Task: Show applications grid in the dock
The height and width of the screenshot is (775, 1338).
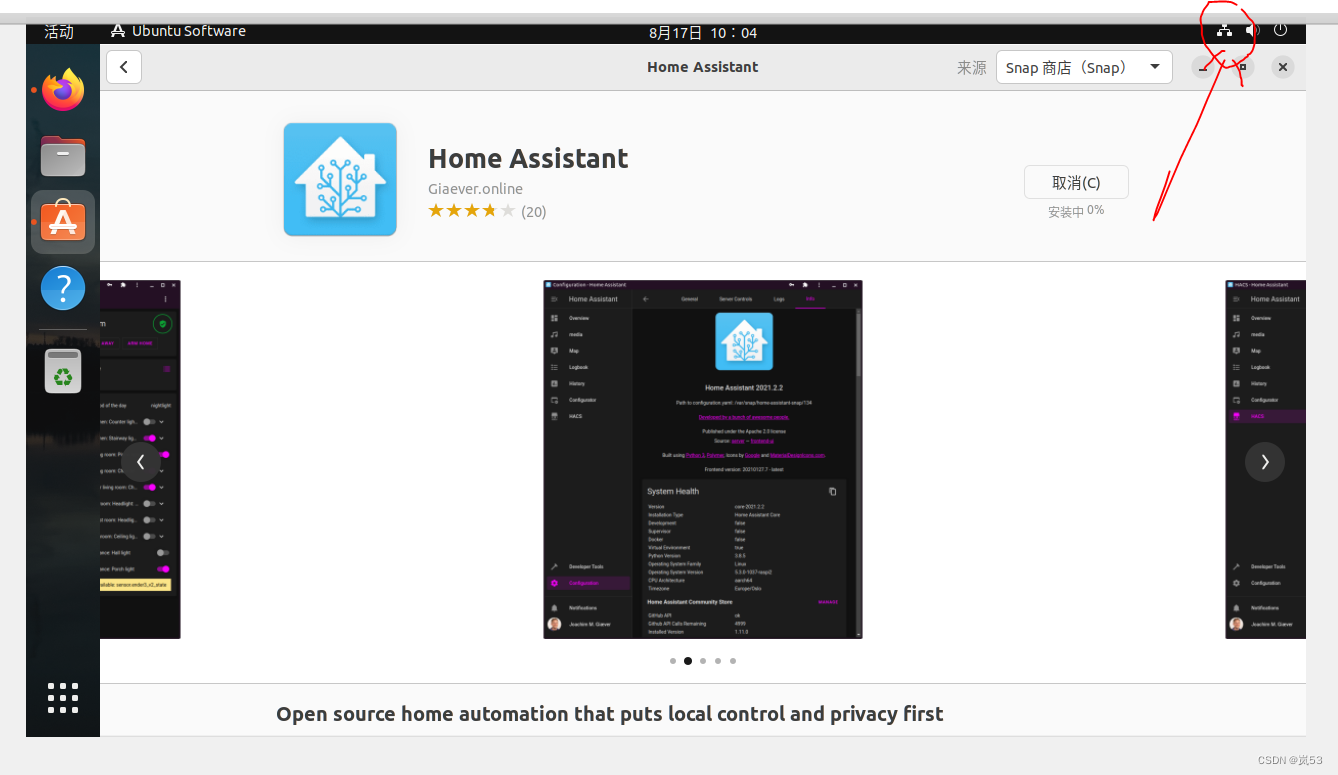Action: coord(63,698)
